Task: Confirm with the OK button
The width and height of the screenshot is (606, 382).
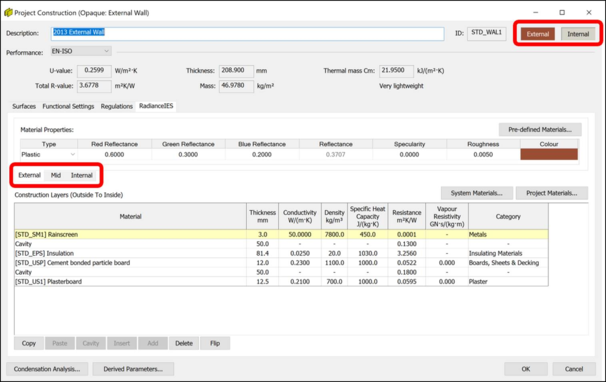Action: [x=526, y=369]
